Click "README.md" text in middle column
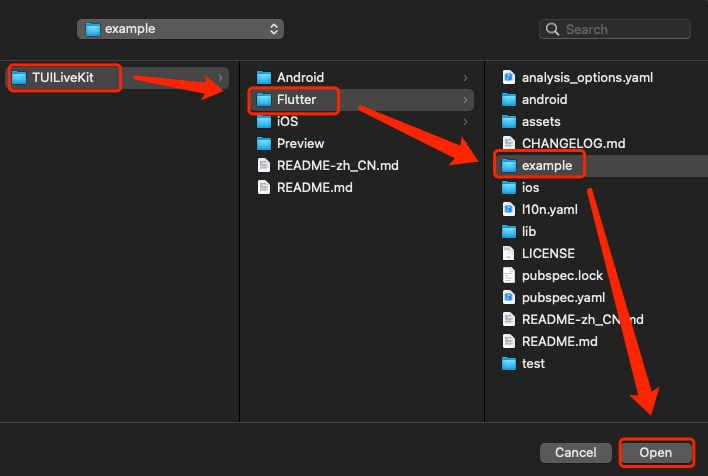 point(315,187)
